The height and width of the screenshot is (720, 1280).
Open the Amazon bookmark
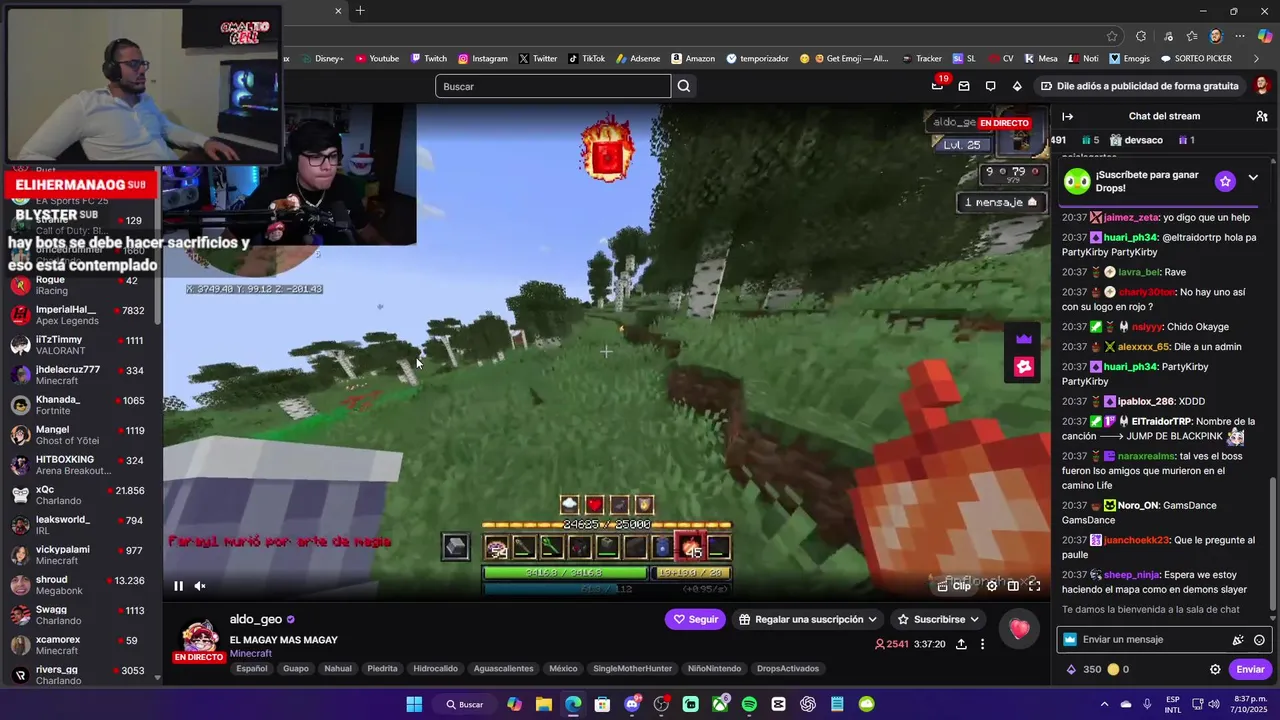point(693,58)
